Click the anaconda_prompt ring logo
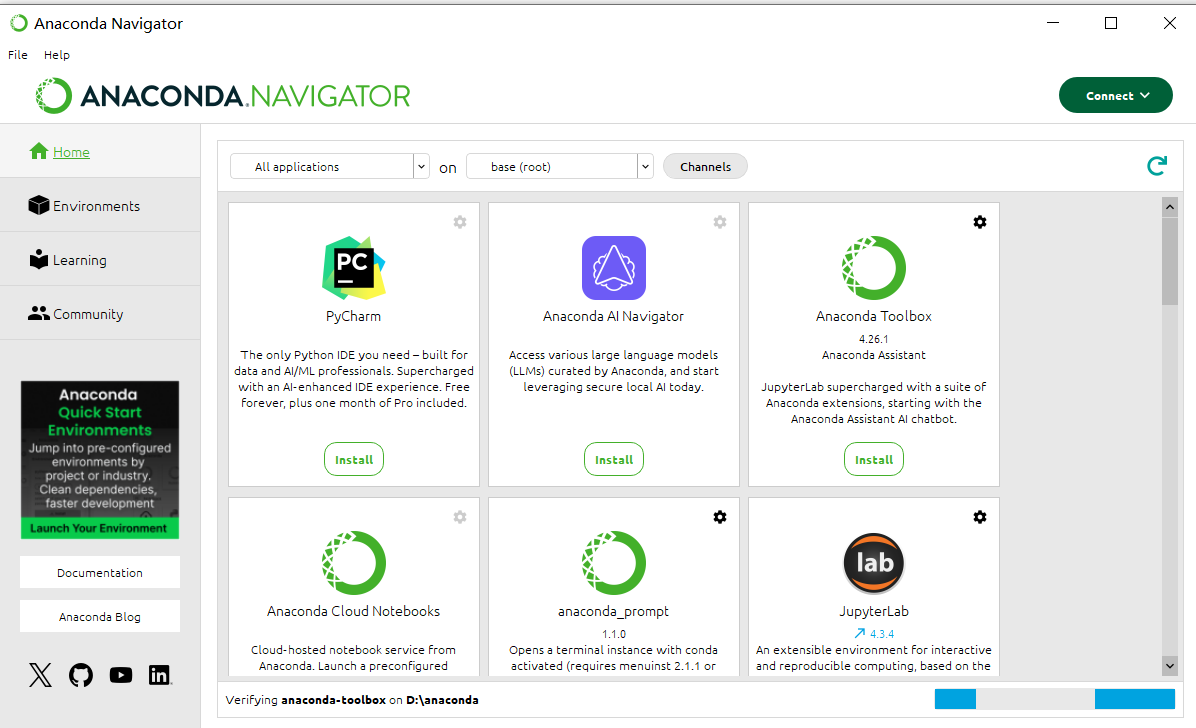The width and height of the screenshot is (1196, 728). [614, 563]
